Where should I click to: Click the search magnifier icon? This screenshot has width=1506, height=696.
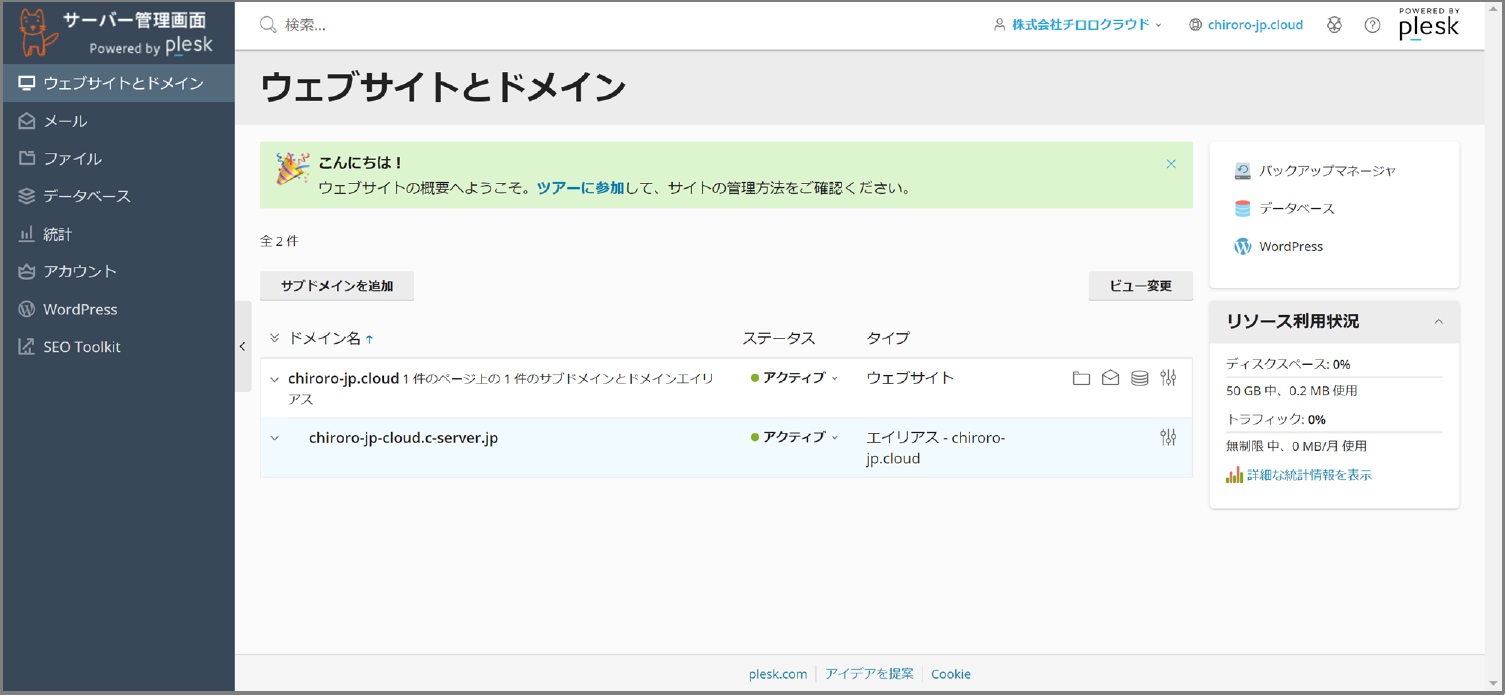268,25
